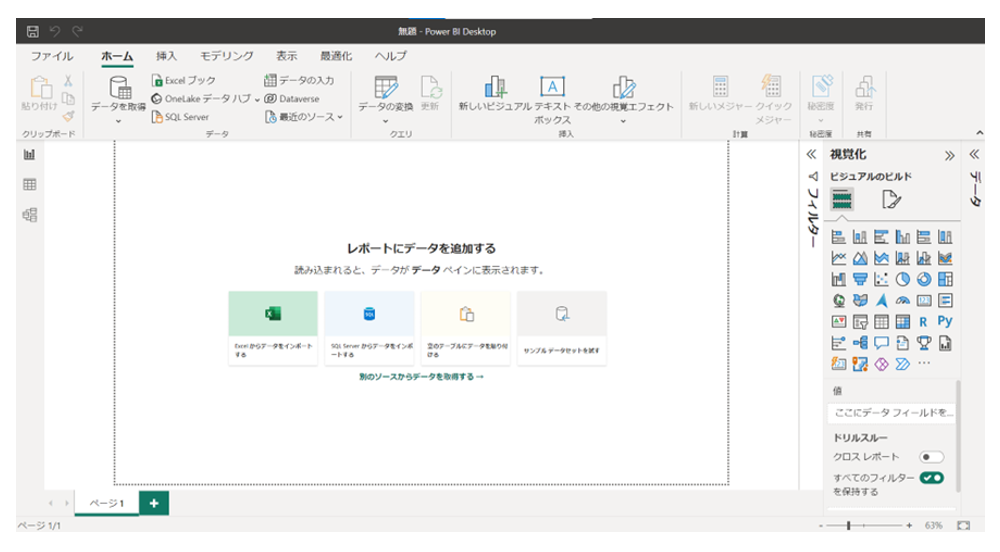
Task: Select the pie chart visual
Action: pos(902,279)
